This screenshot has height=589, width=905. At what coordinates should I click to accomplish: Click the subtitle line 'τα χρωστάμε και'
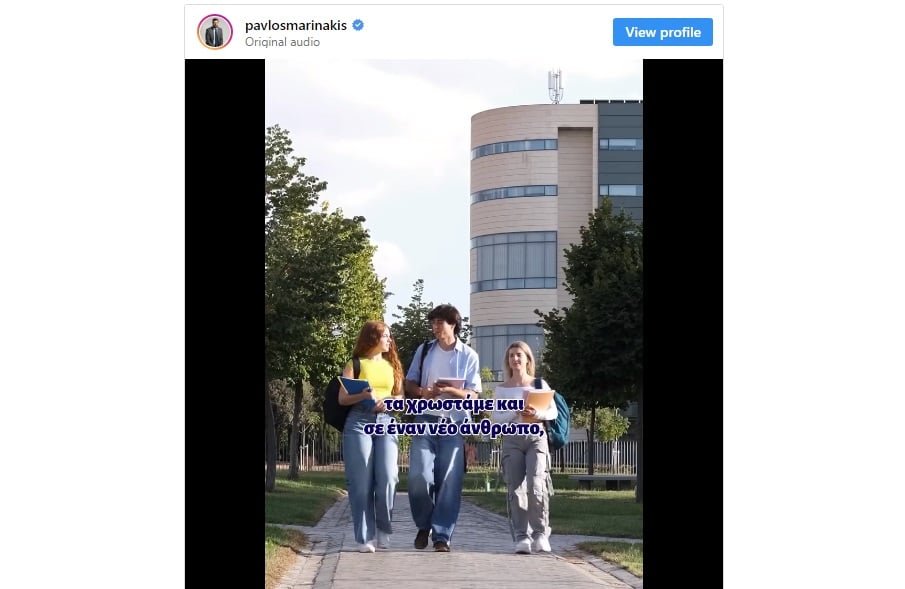[454, 405]
